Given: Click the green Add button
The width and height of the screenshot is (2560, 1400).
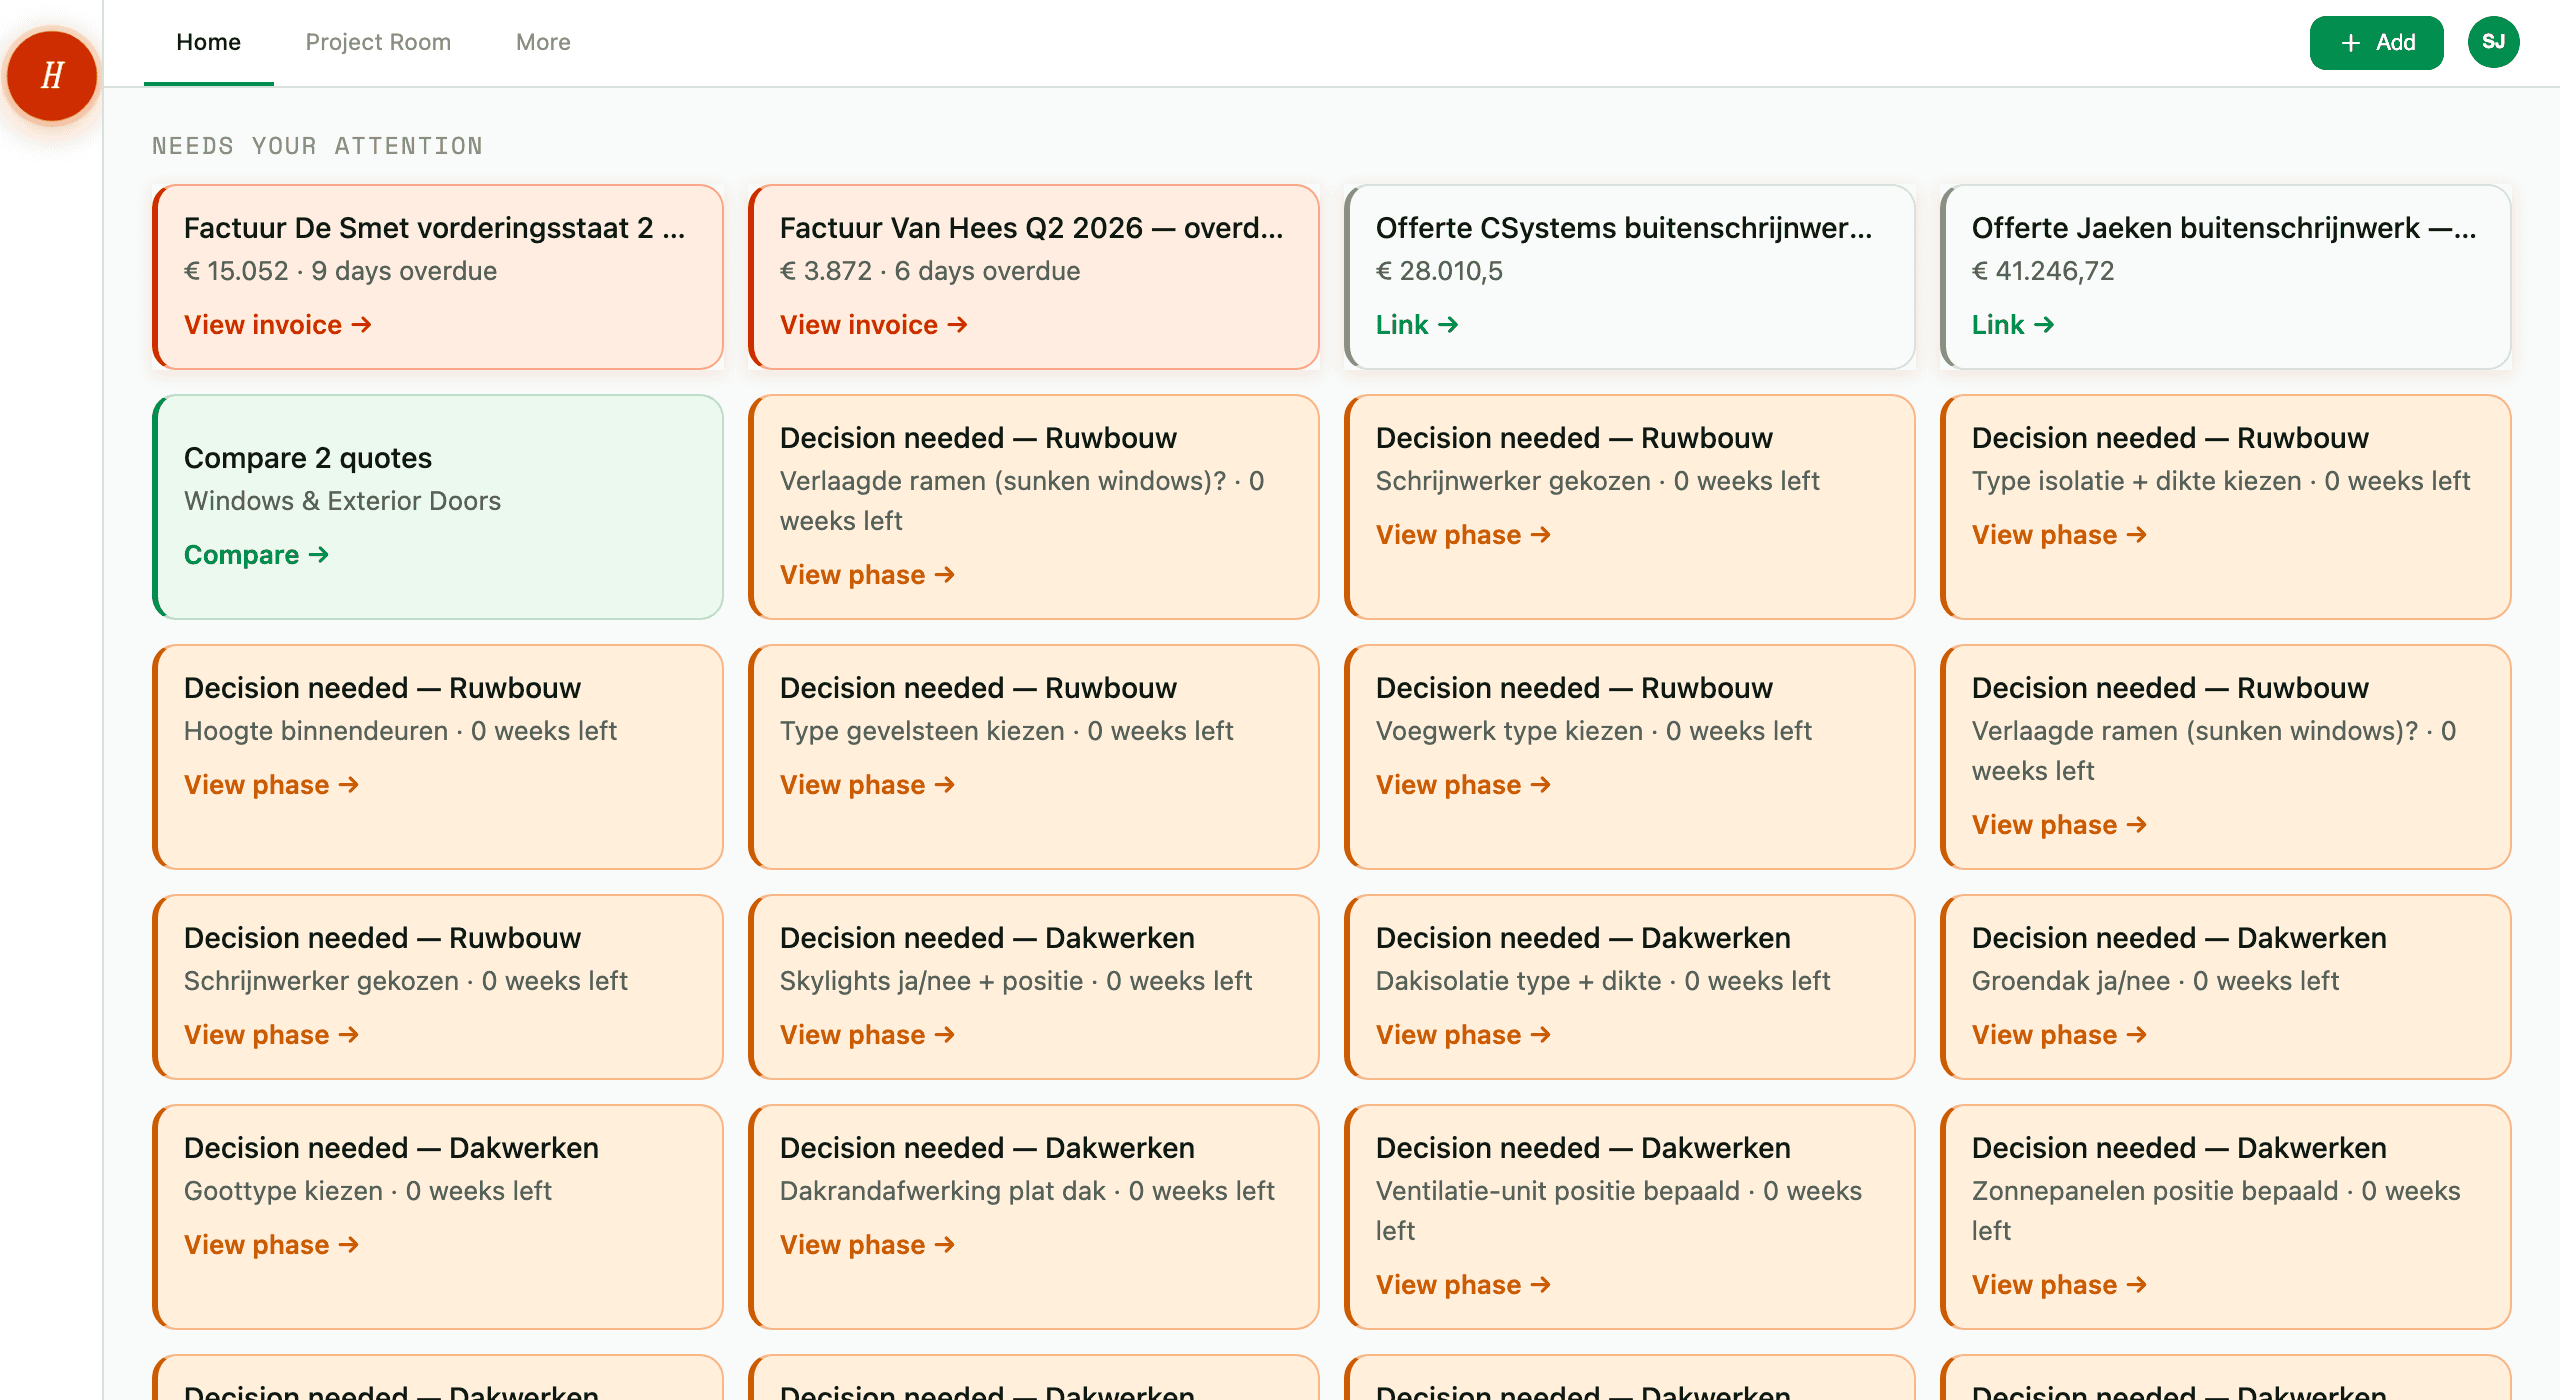Looking at the screenshot, I should pyautogui.click(x=2376, y=42).
